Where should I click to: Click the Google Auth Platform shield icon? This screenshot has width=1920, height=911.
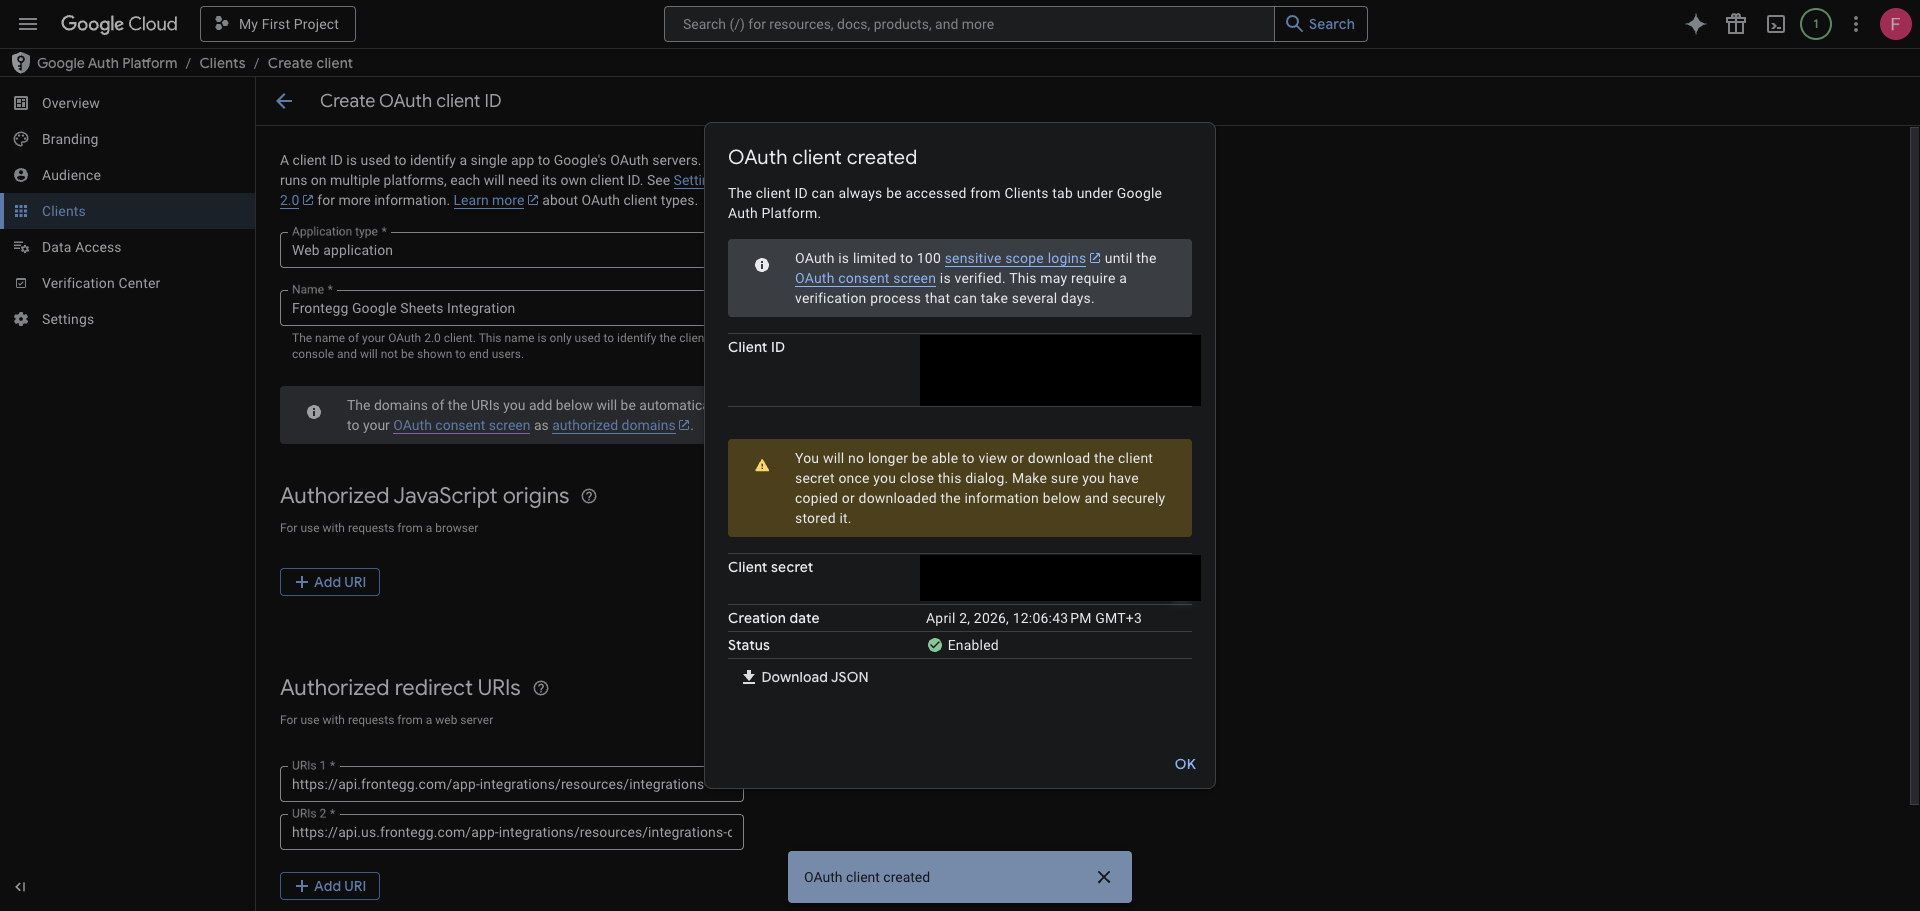coord(20,63)
